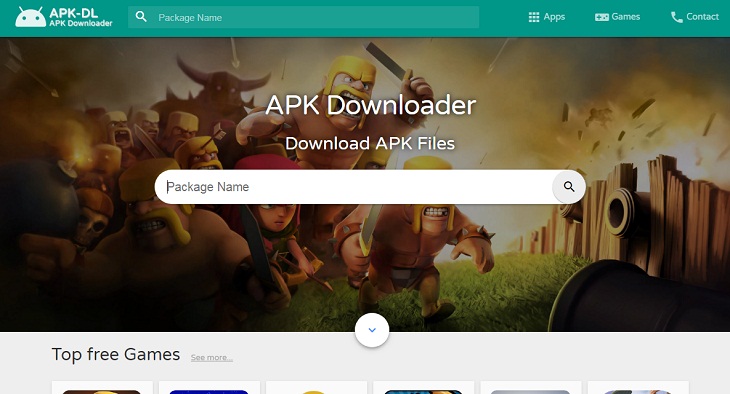730x394 pixels.
Task: Open the Games menu item
Action: (617, 17)
